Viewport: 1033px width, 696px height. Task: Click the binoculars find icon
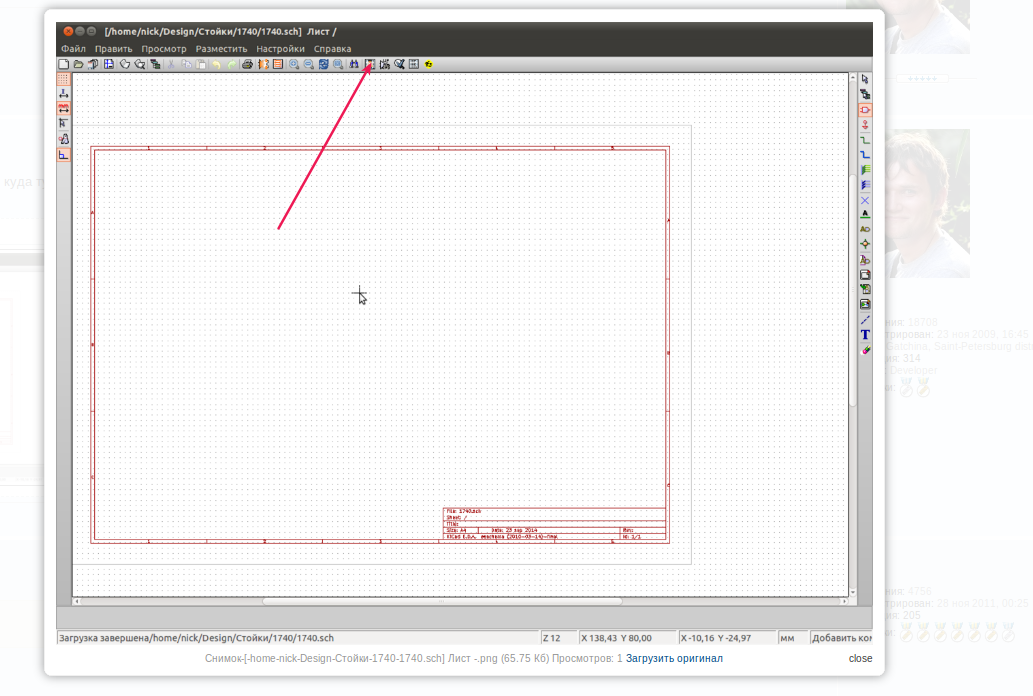click(354, 64)
